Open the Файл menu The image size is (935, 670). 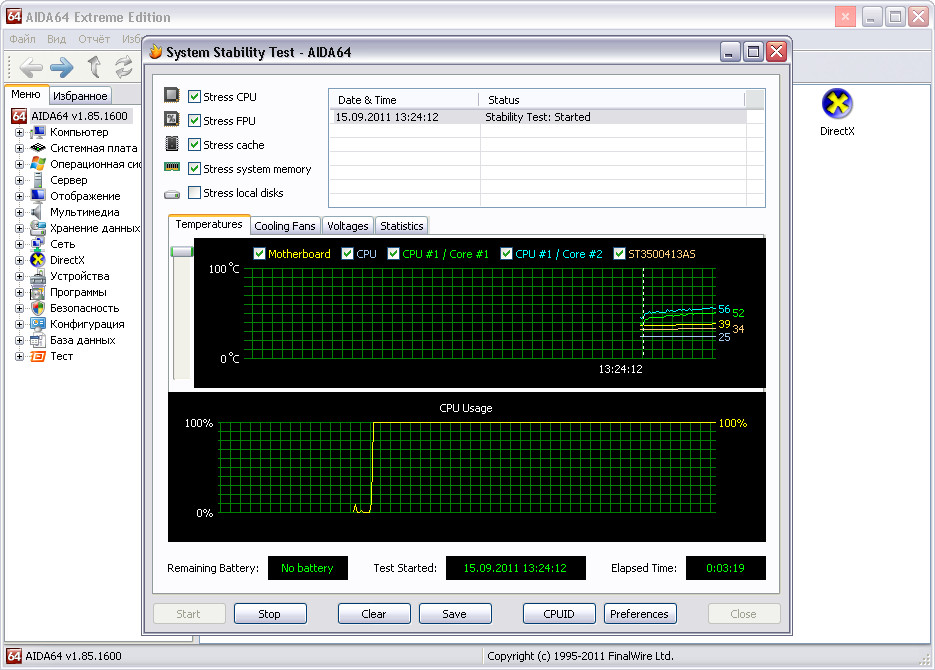coord(23,39)
